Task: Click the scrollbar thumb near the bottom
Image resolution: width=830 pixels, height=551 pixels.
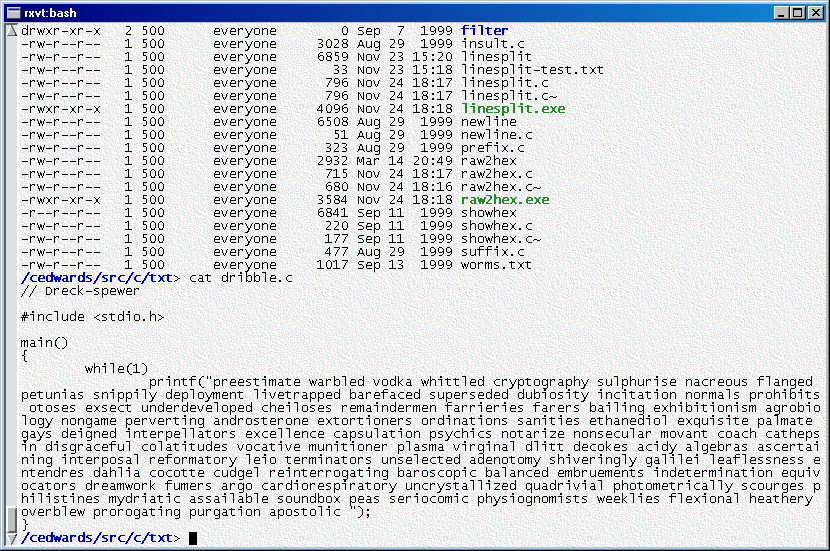Action: pyautogui.click(x=11, y=520)
